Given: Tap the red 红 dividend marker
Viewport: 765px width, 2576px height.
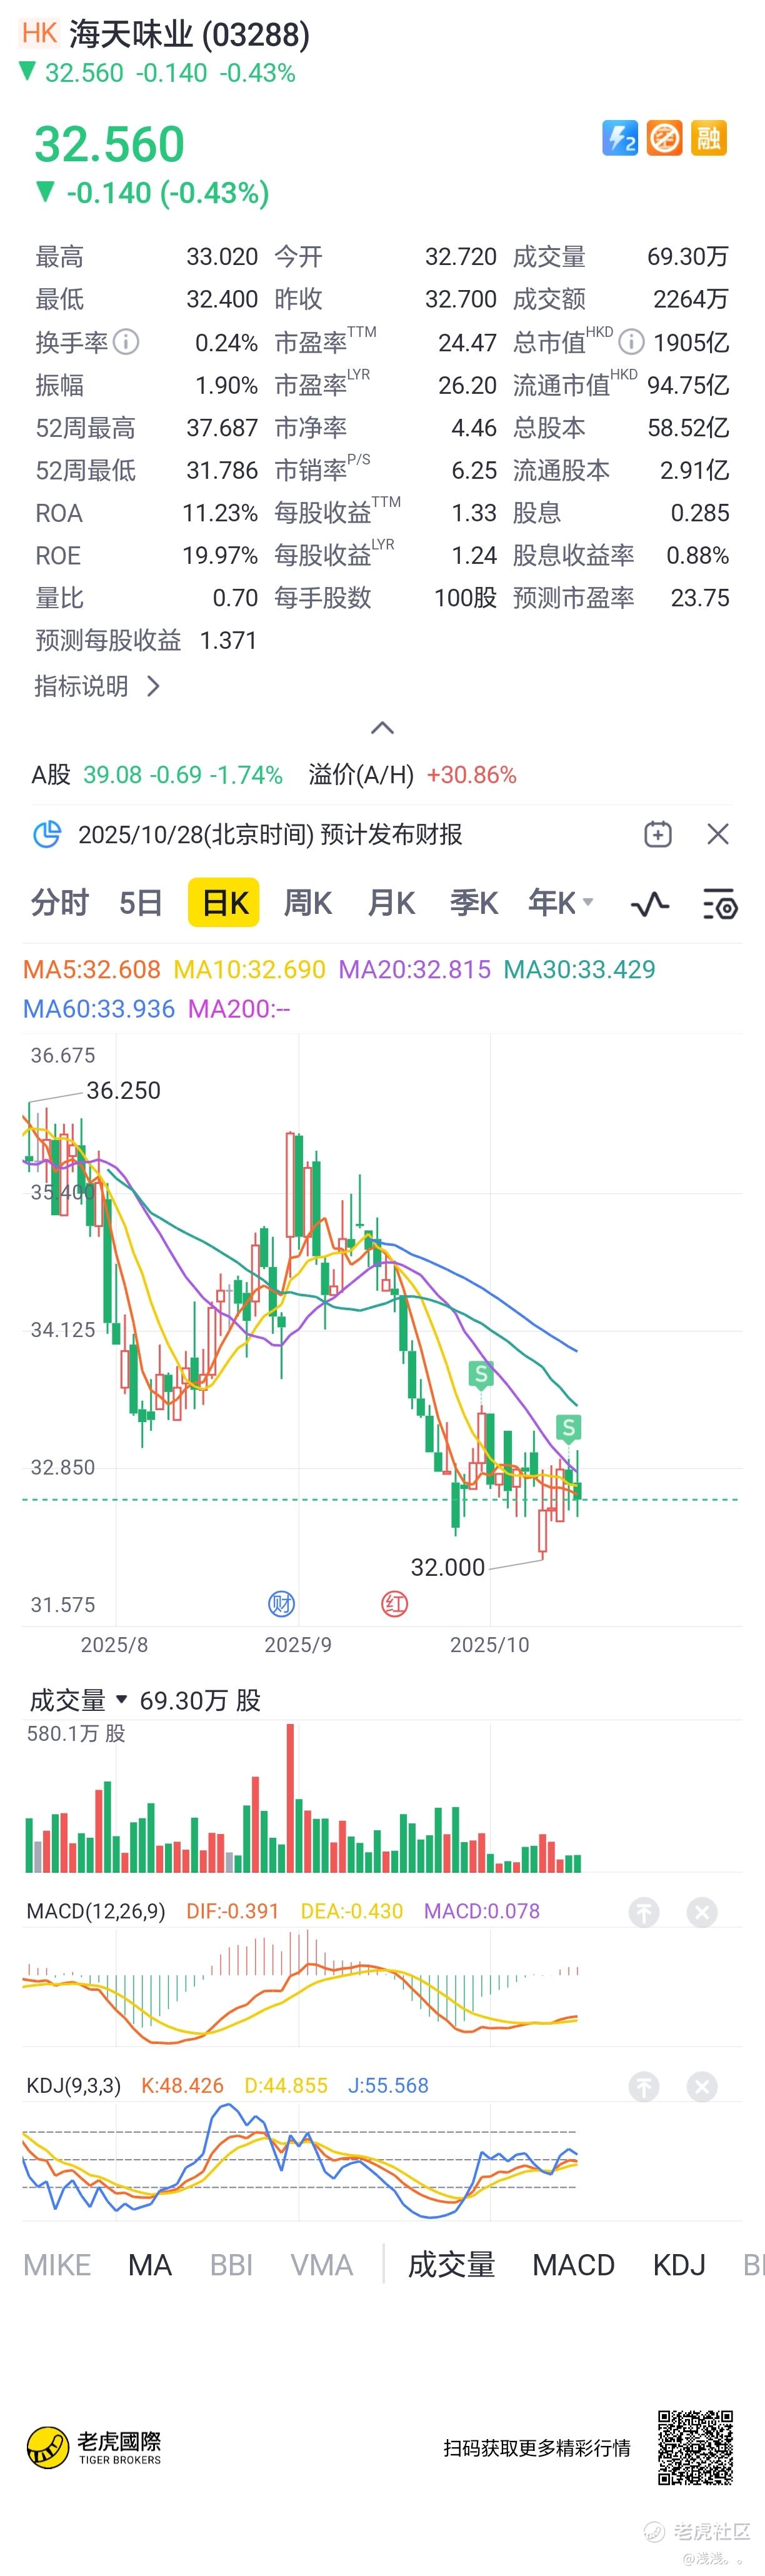Looking at the screenshot, I should 395,1604.
